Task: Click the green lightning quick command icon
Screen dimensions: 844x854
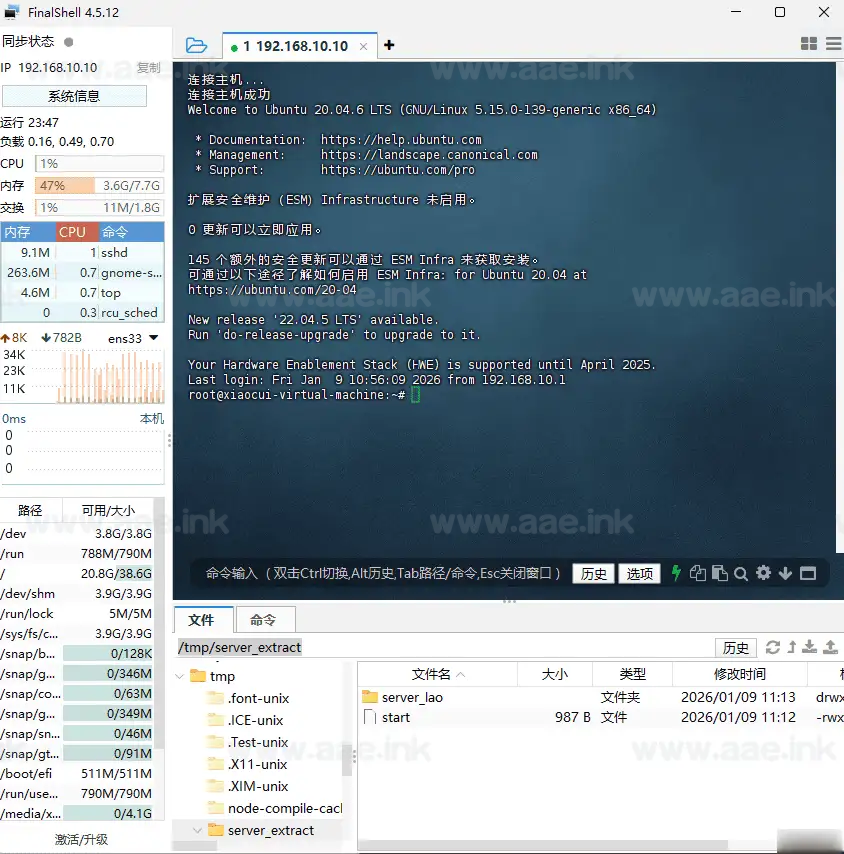Action: [x=676, y=573]
